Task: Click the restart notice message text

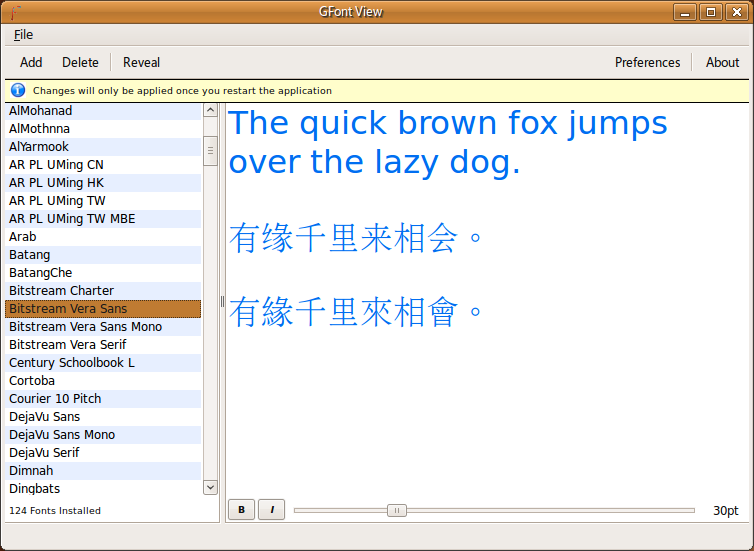Action: click(182, 90)
